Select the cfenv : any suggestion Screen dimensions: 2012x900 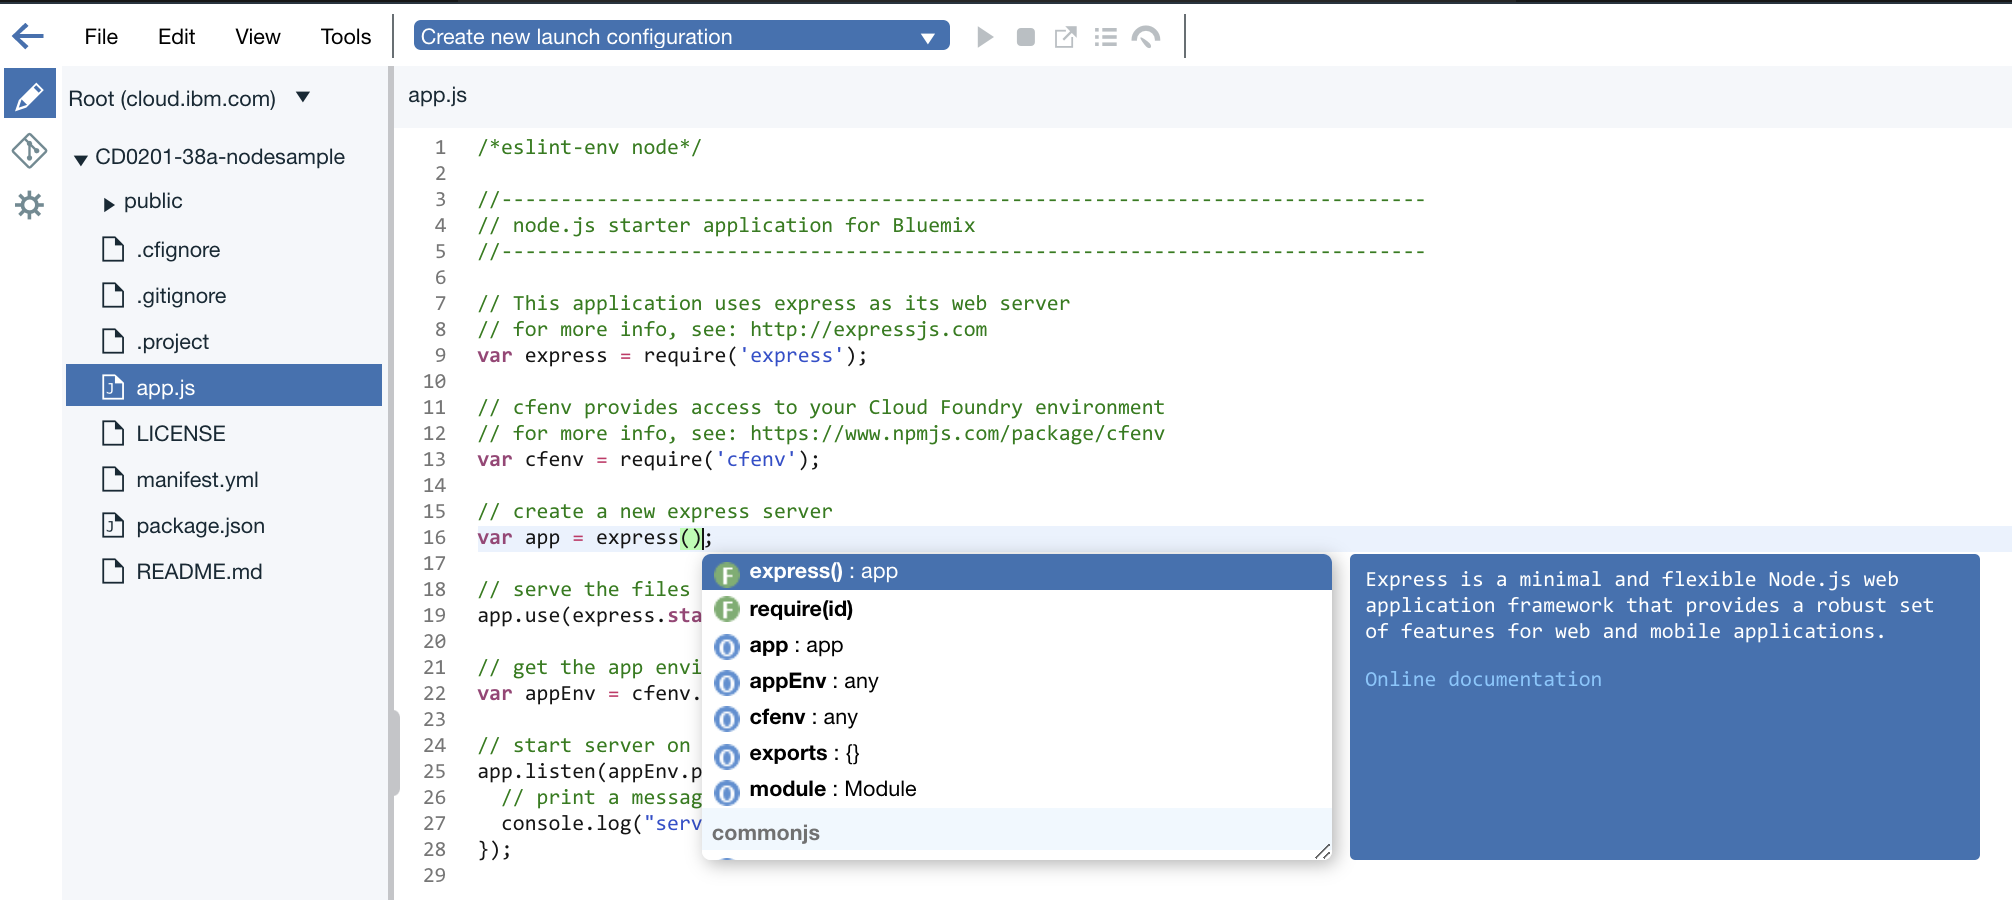[1016, 717]
